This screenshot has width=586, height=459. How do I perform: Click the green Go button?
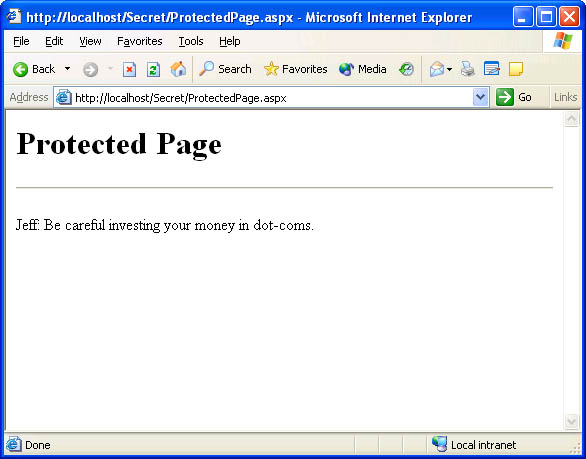(514, 97)
